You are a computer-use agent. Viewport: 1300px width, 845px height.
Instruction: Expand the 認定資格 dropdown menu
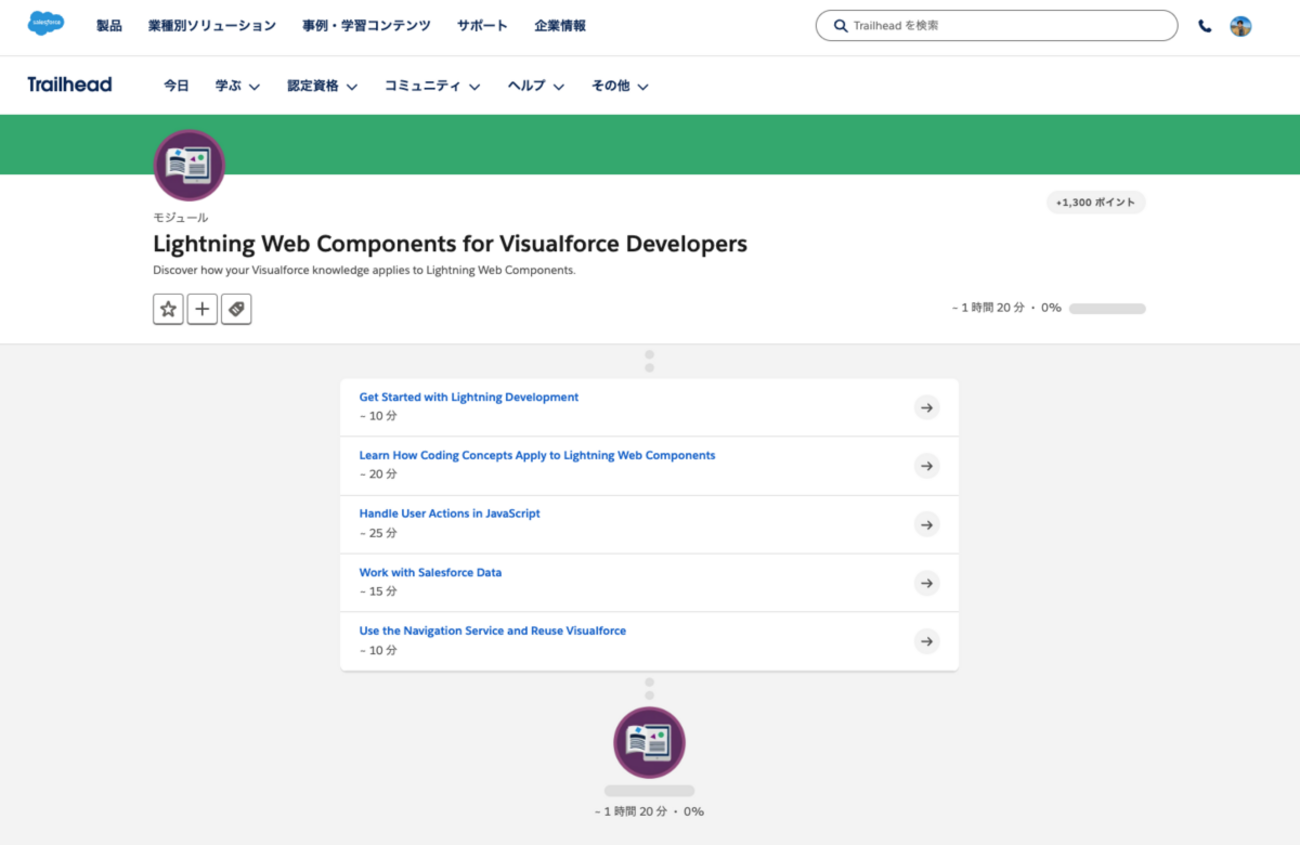coord(322,86)
